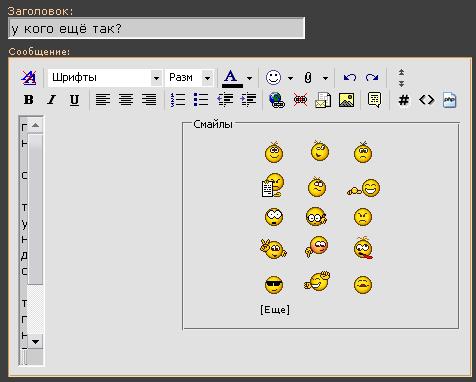Open the Шрифты font dropdown
Image resolution: width=476 pixels, height=382 pixels.
105,78
